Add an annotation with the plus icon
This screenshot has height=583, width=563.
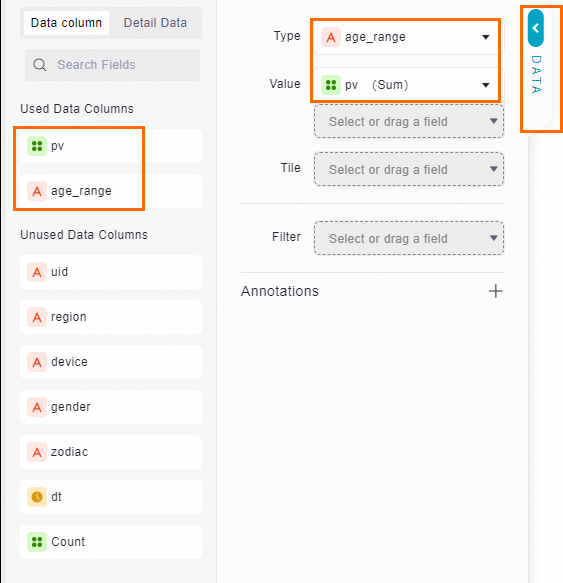(x=495, y=291)
